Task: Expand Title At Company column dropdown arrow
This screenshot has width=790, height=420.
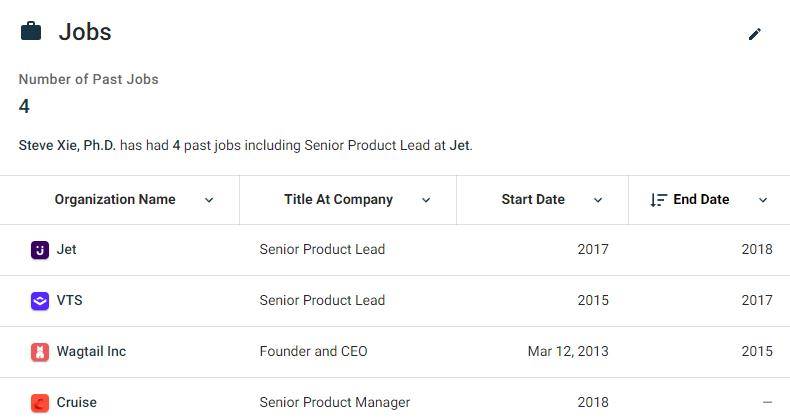Action: pos(426,200)
